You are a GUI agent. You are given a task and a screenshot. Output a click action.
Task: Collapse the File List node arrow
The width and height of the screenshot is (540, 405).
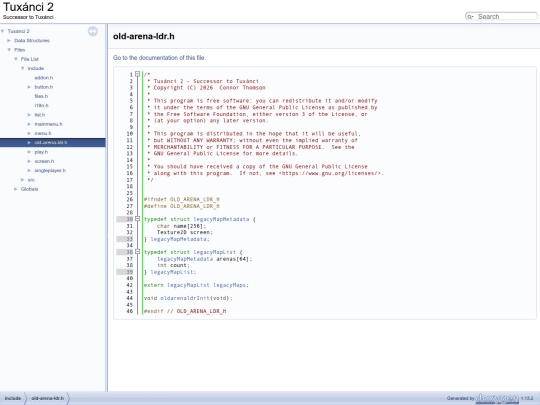coord(16,59)
